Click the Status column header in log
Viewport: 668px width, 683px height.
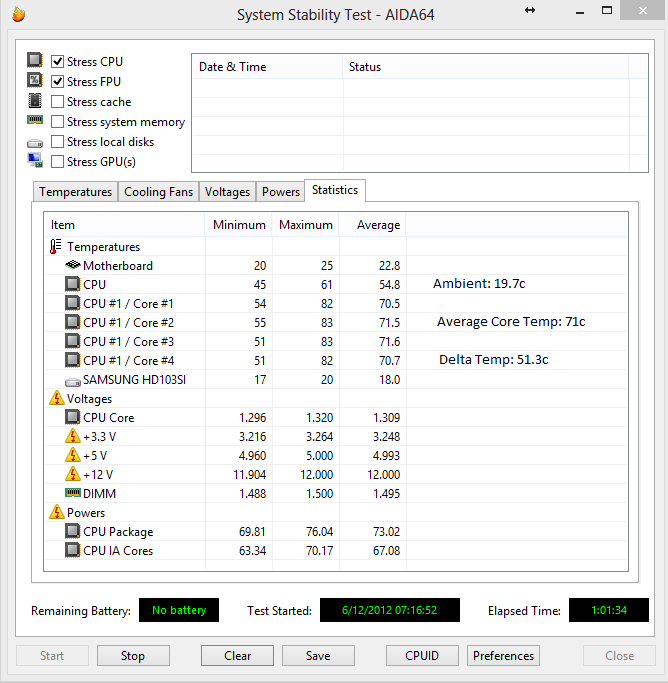pos(486,67)
